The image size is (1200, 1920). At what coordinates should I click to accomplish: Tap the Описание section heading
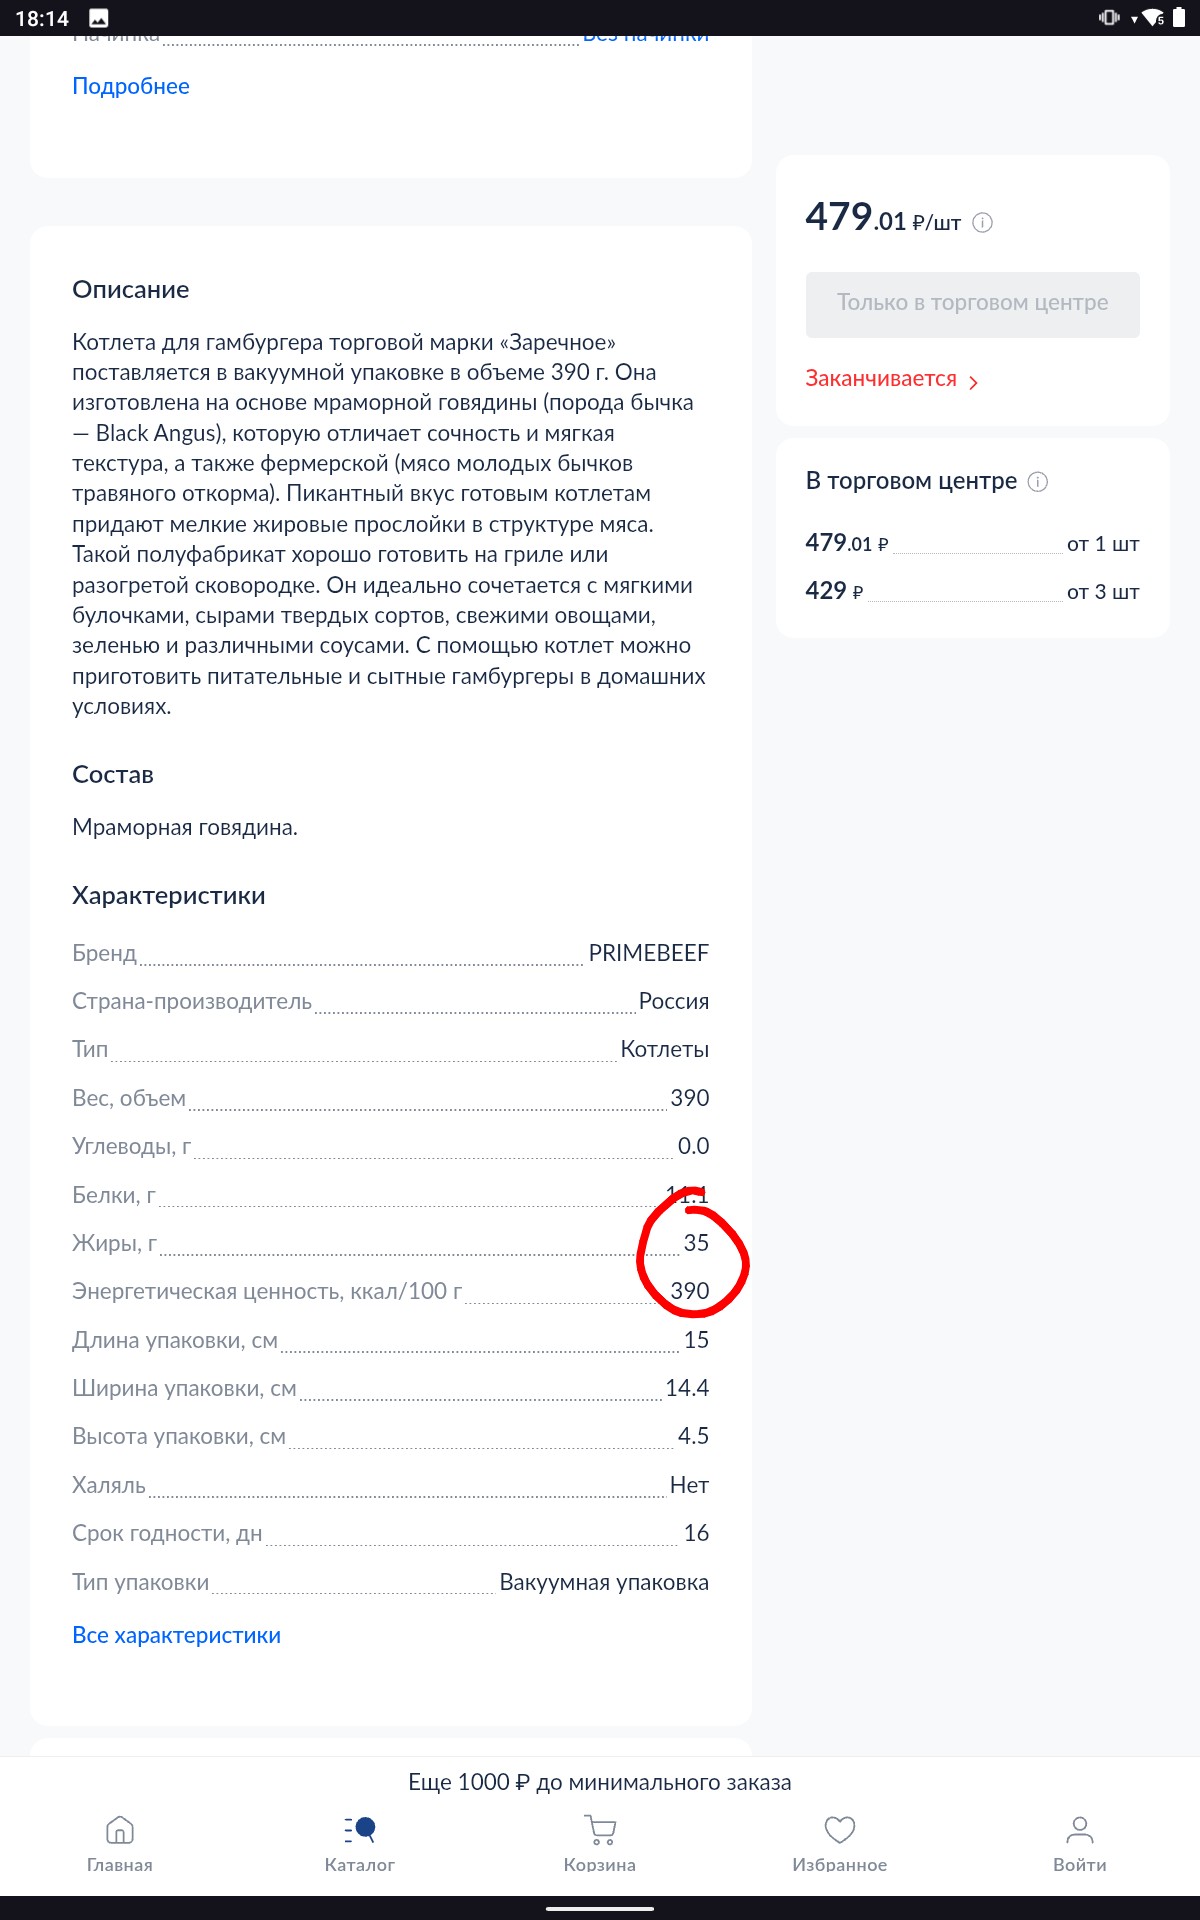(x=131, y=289)
